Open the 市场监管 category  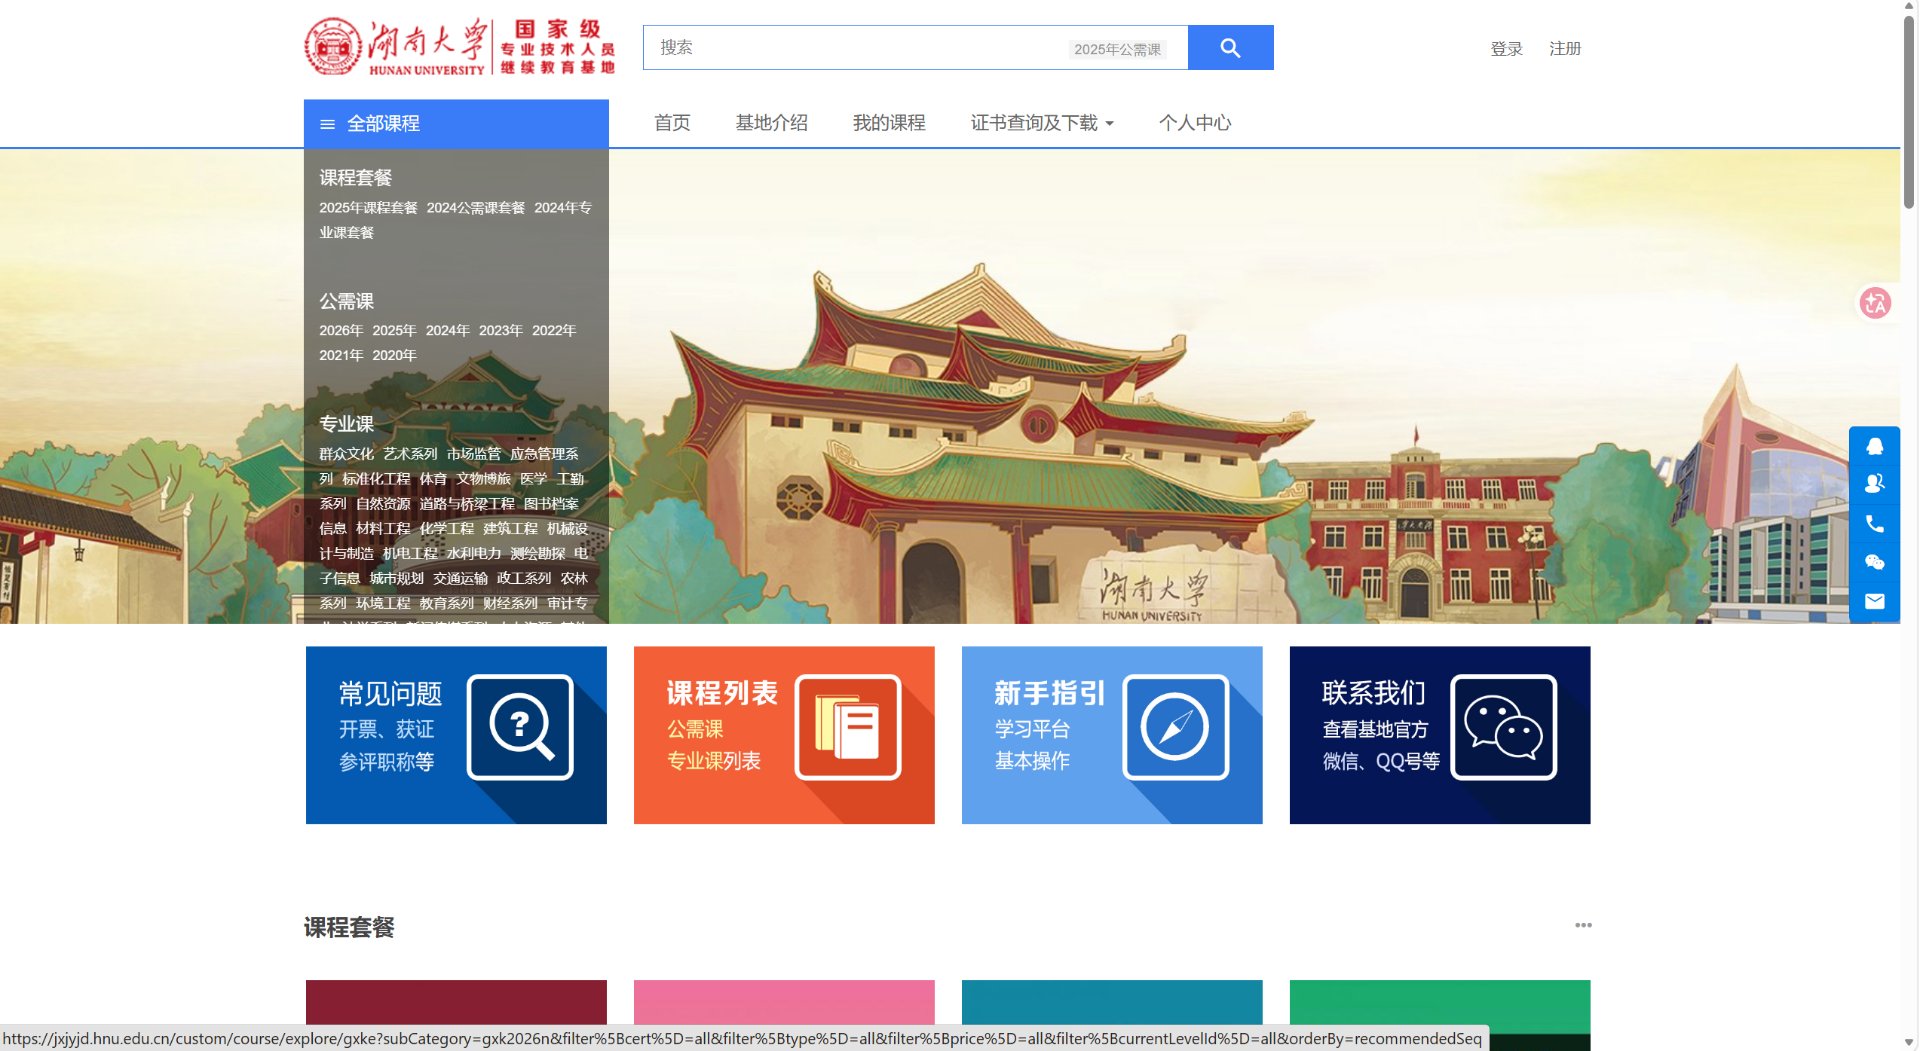tap(474, 454)
